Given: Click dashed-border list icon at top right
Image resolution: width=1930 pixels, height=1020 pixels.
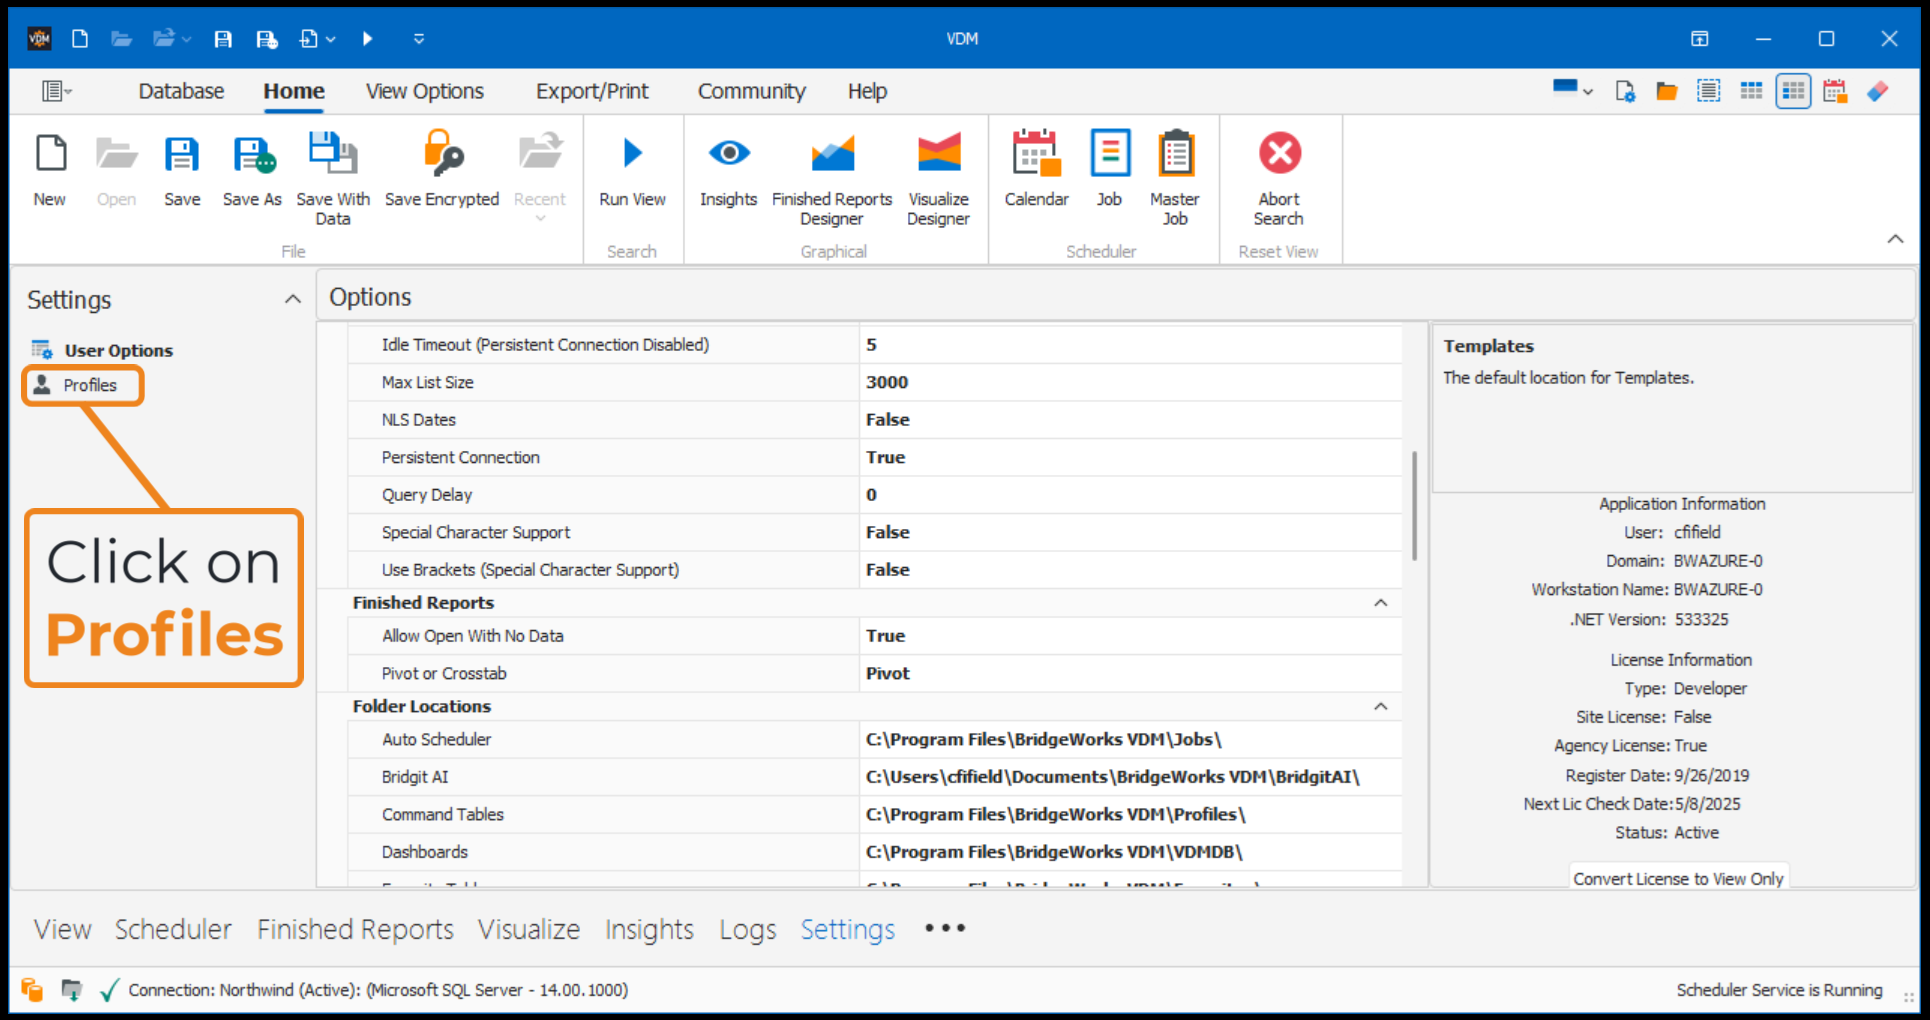Looking at the screenshot, I should 1709,92.
